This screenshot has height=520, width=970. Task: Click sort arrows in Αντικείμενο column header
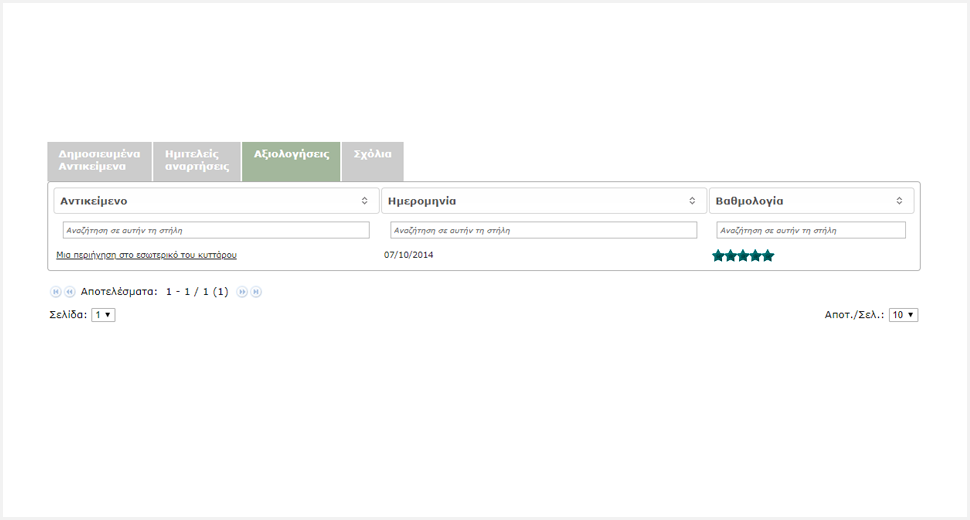365,201
